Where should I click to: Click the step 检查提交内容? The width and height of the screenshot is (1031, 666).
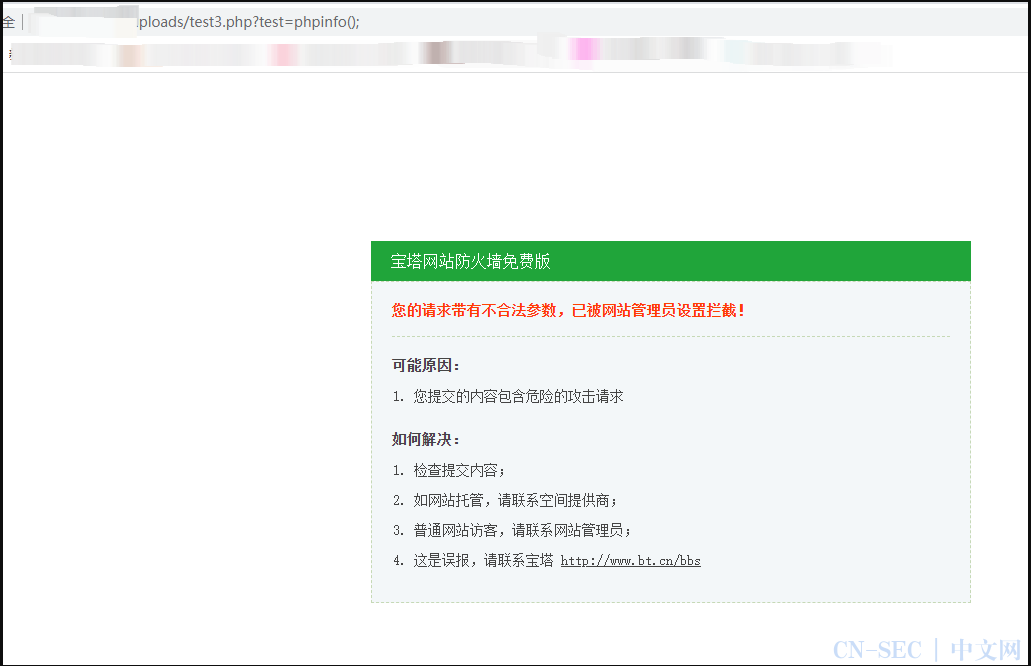click(x=459, y=471)
